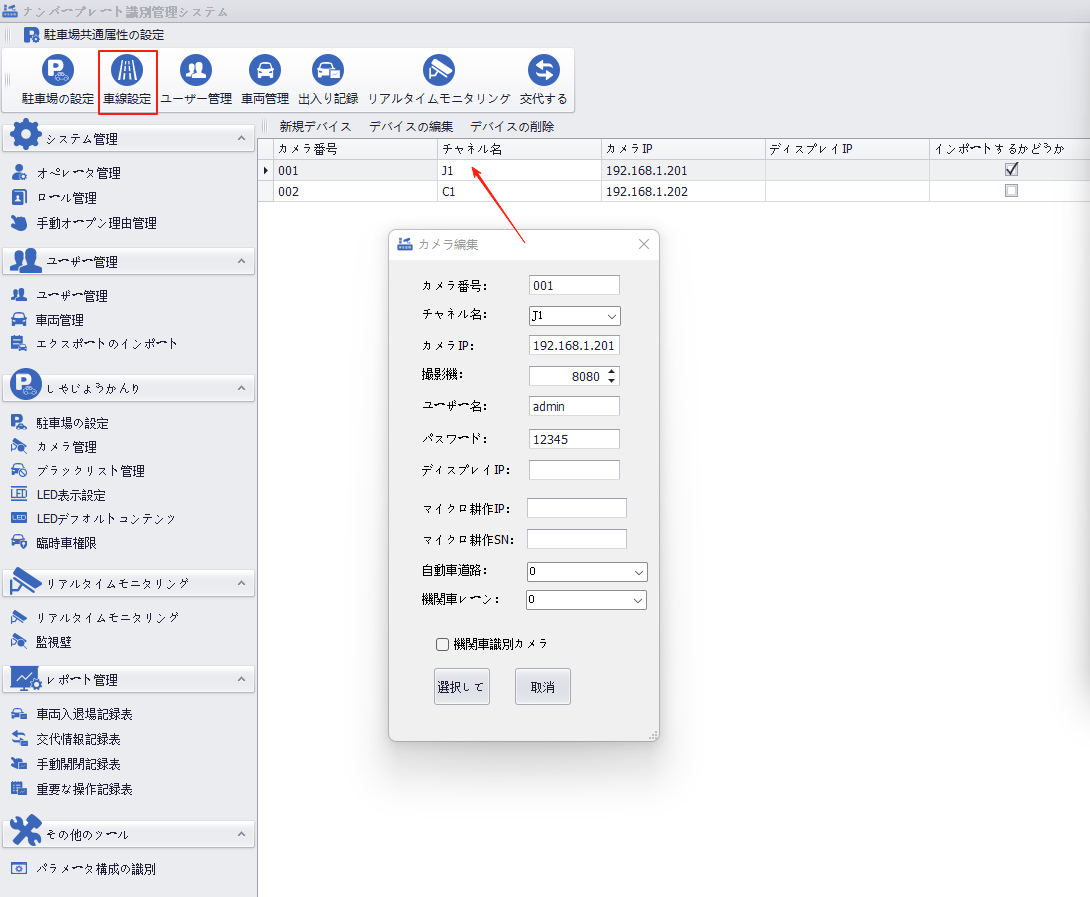Uncheck the import checkbox for camera 001
Screen dimensions: 1090x897
point(1011,170)
